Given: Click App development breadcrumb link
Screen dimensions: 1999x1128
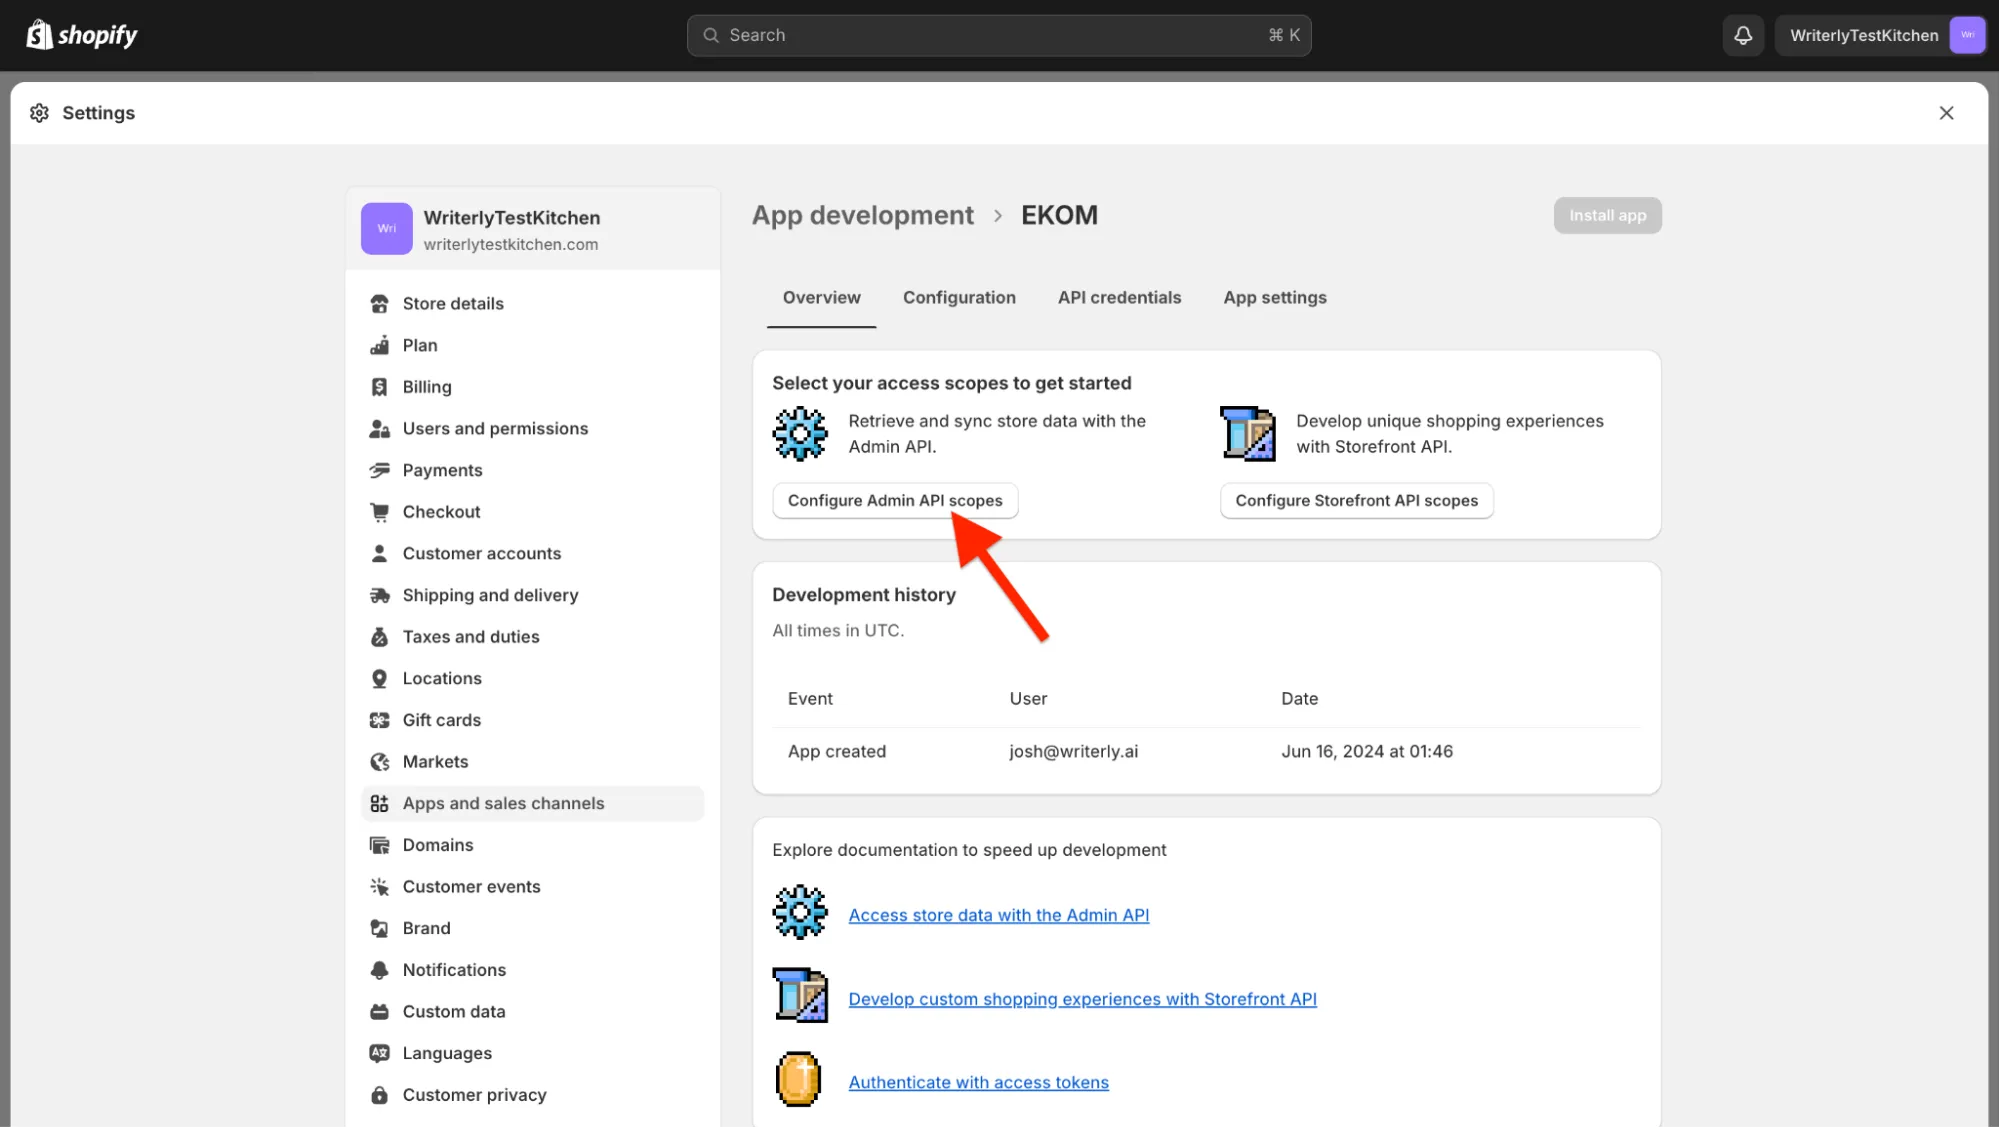Looking at the screenshot, I should click(862, 216).
